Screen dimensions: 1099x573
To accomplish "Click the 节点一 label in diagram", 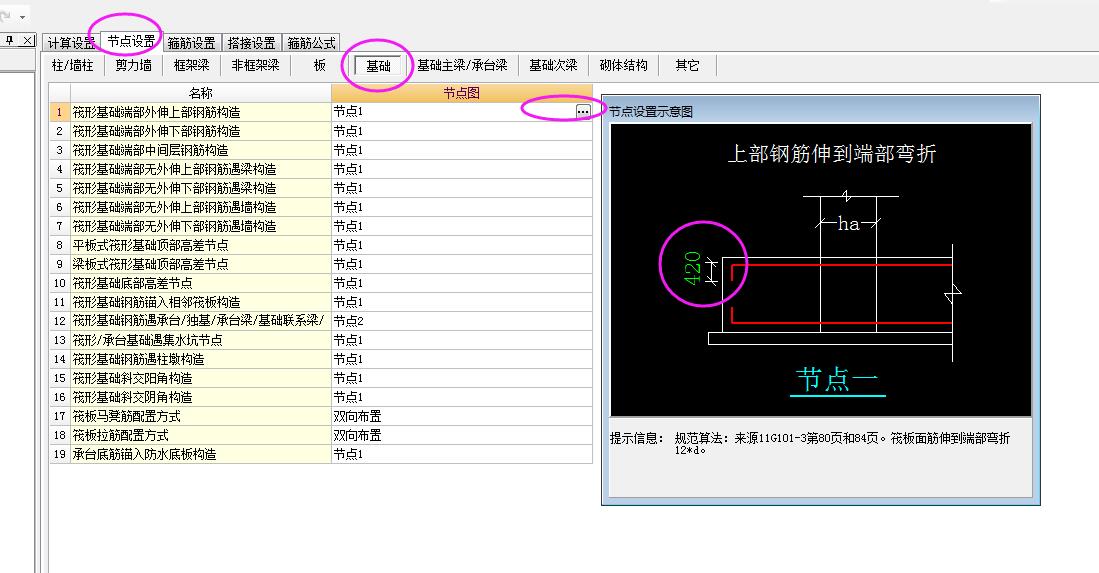I will [x=837, y=380].
